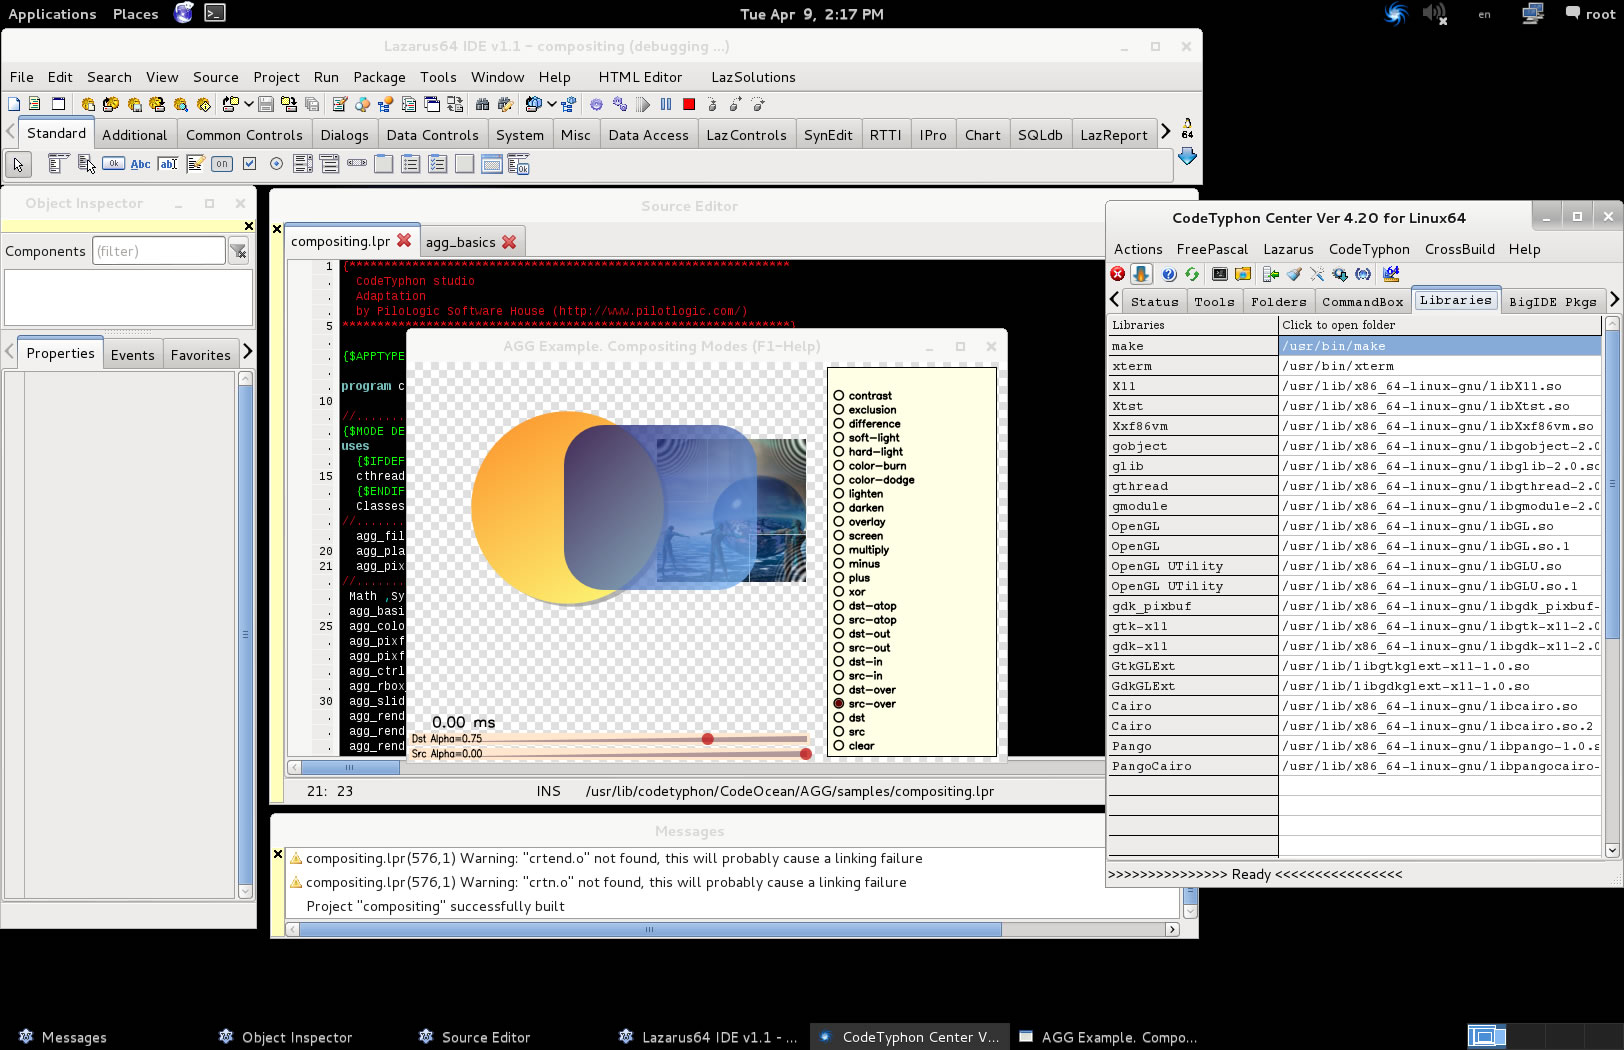Screen dimensions: 1624x1050
Task: Click the red Stop debugging icon
Action: point(689,104)
